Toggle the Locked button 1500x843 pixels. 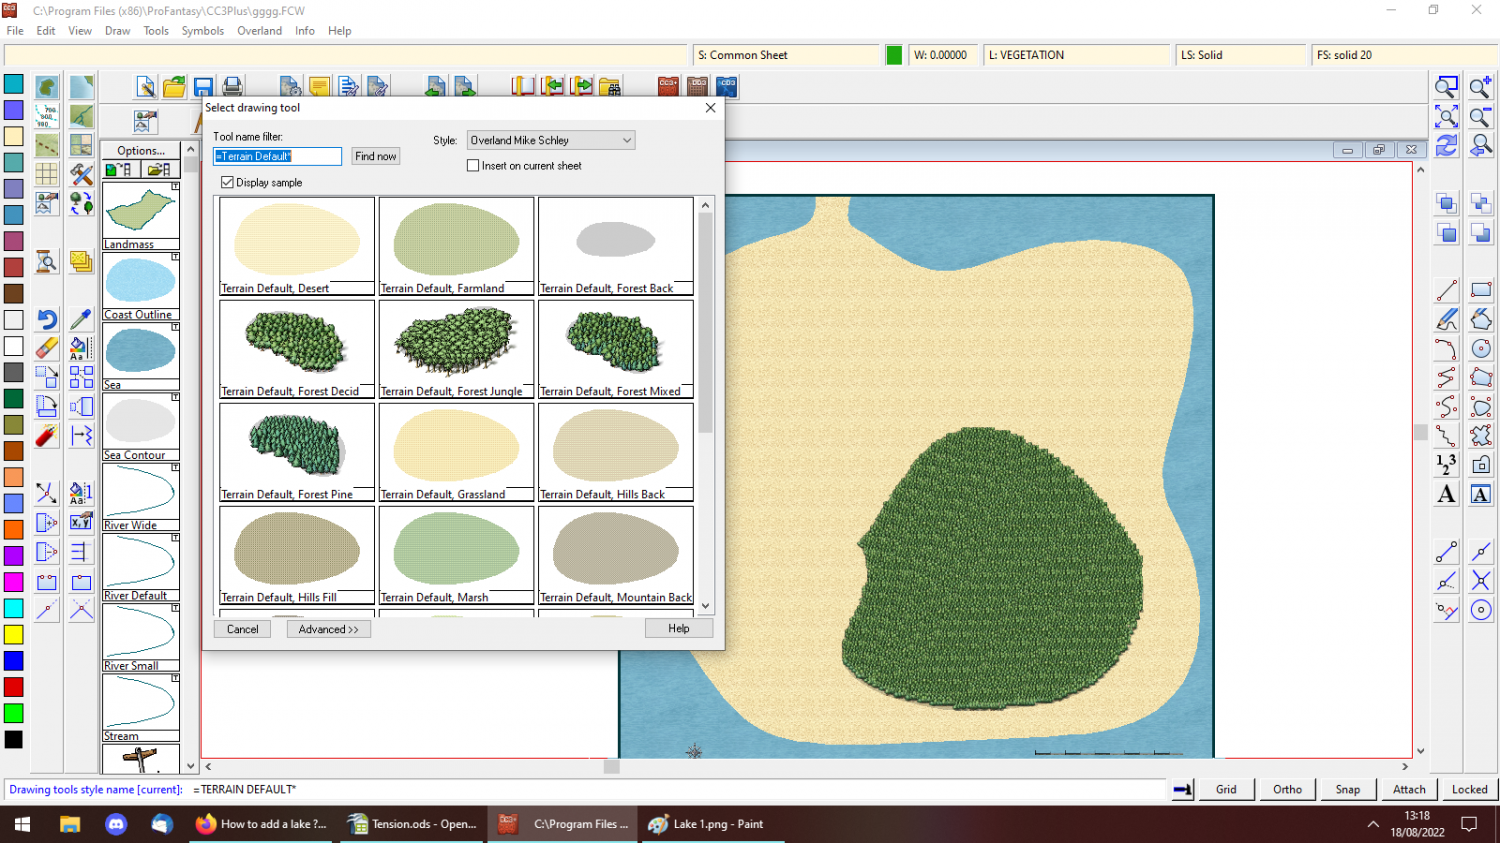[x=1469, y=789]
